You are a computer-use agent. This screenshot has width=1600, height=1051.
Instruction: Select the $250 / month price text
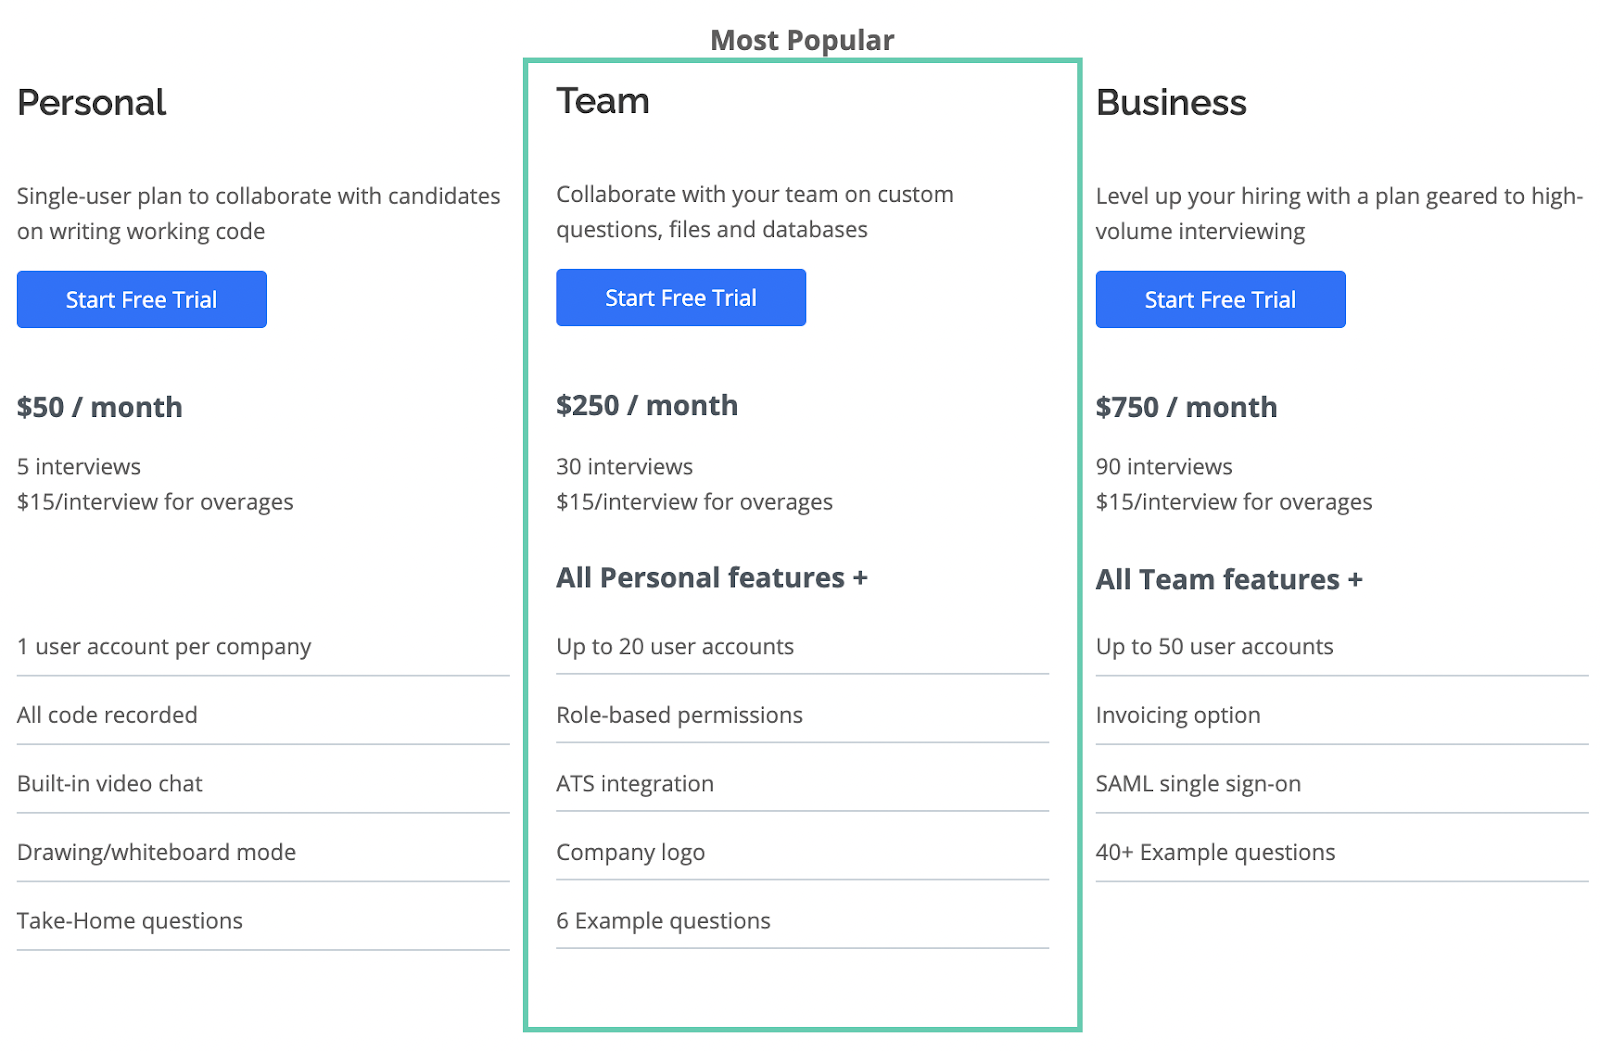coord(647,405)
